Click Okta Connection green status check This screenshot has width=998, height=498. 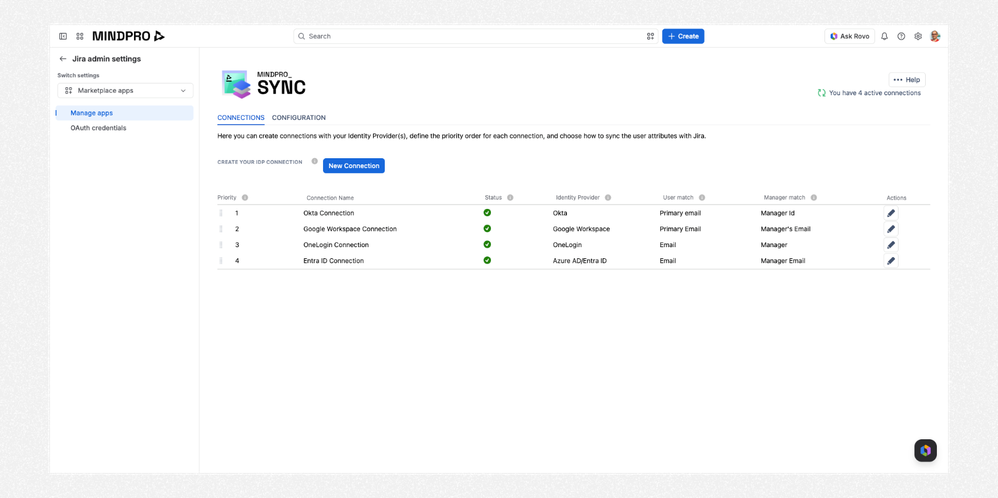coord(488,213)
